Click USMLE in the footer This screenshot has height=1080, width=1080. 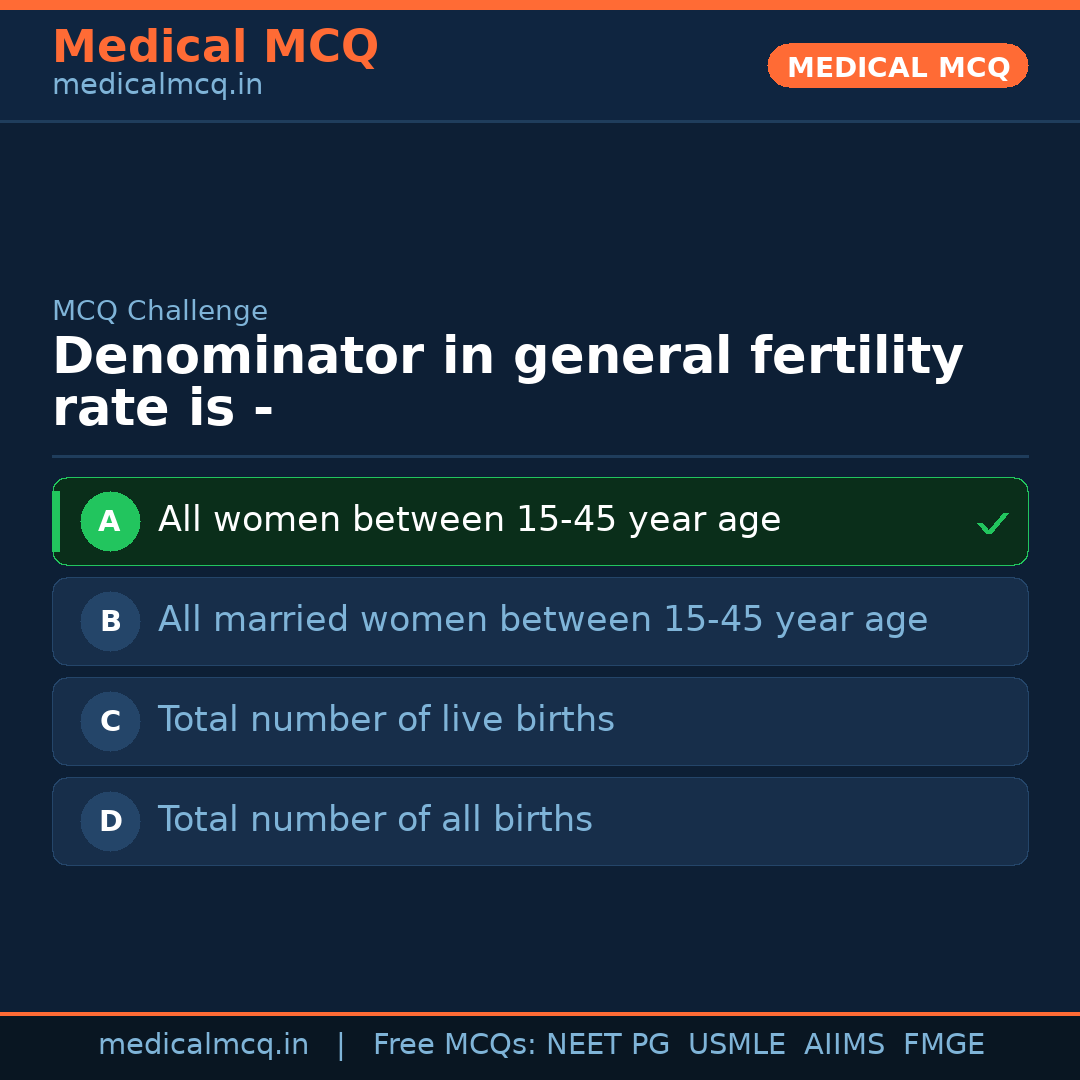pyautogui.click(x=736, y=1045)
